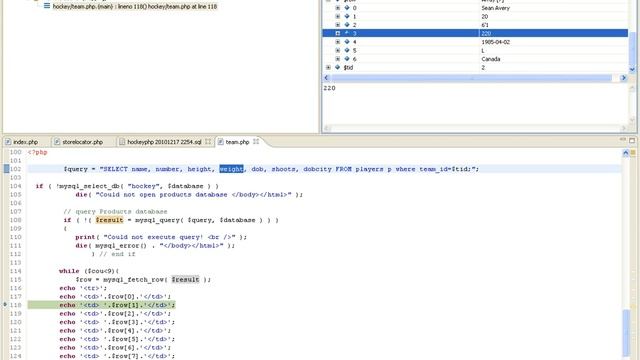Close the hockeyphp 20101217 2254.sql tab
This screenshot has height=360, width=640.
(208, 142)
